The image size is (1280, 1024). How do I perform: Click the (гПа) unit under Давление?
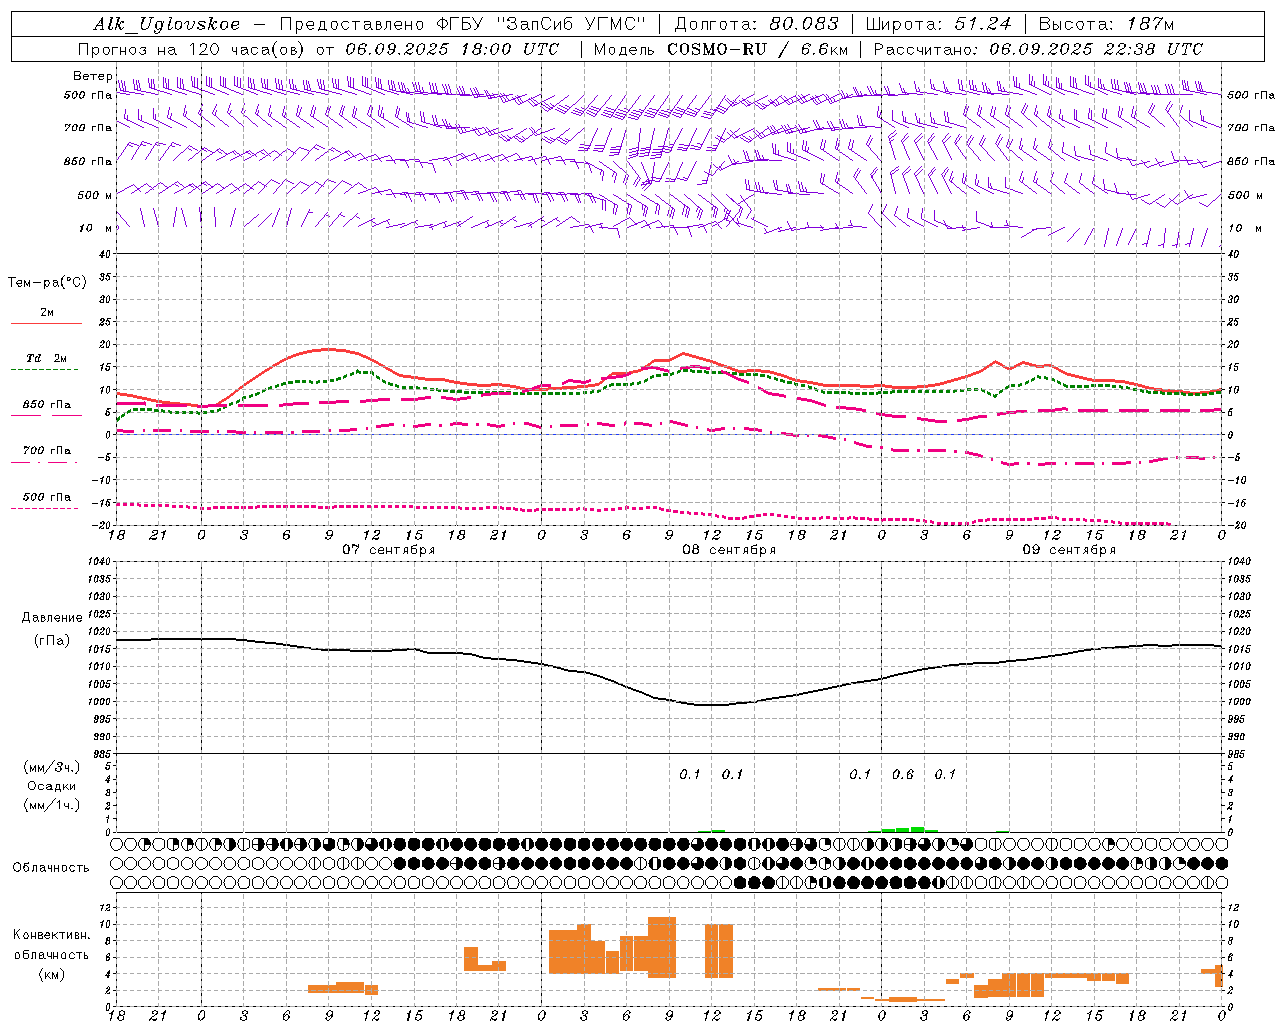pos(52,640)
